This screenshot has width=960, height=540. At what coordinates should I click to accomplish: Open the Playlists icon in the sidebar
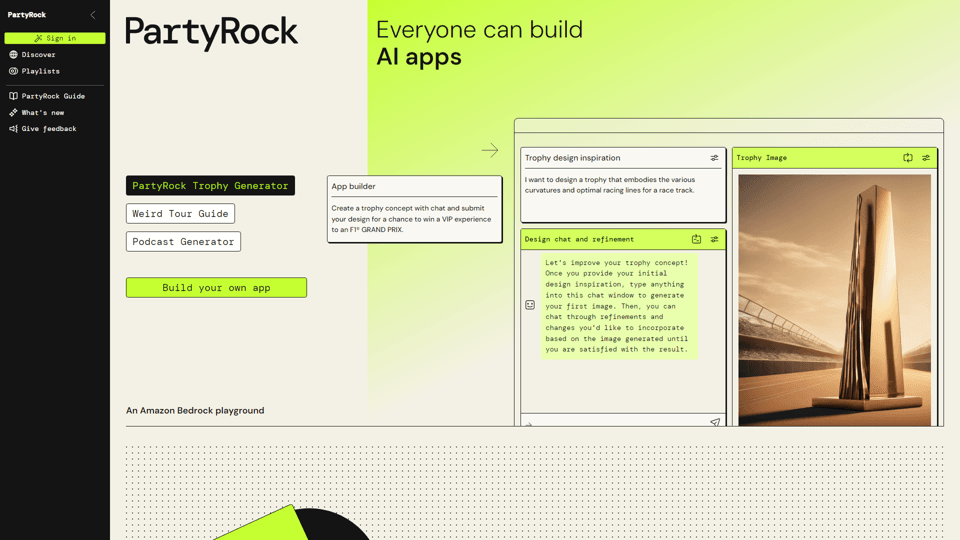click(13, 71)
